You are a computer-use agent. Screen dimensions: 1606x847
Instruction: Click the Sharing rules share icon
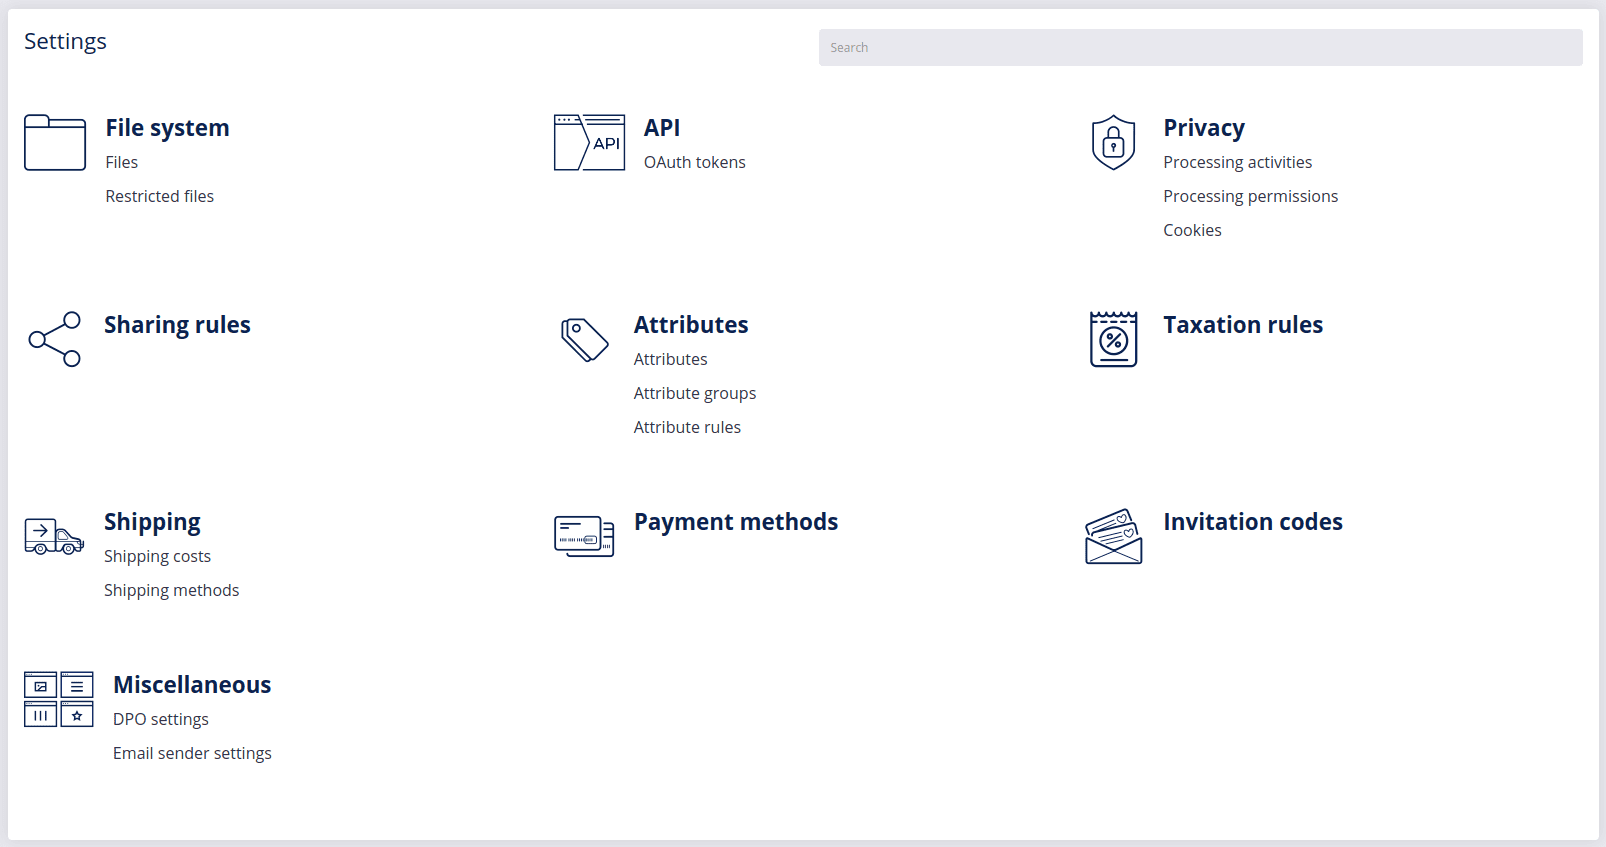tap(55, 339)
